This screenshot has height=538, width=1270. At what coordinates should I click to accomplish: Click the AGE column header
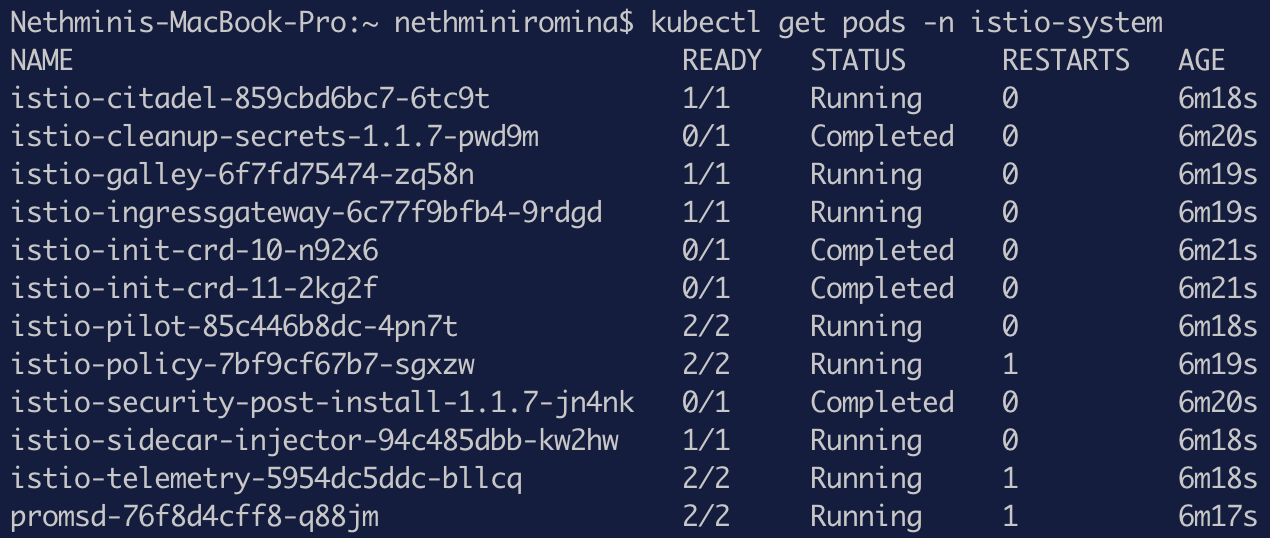(x=1202, y=61)
